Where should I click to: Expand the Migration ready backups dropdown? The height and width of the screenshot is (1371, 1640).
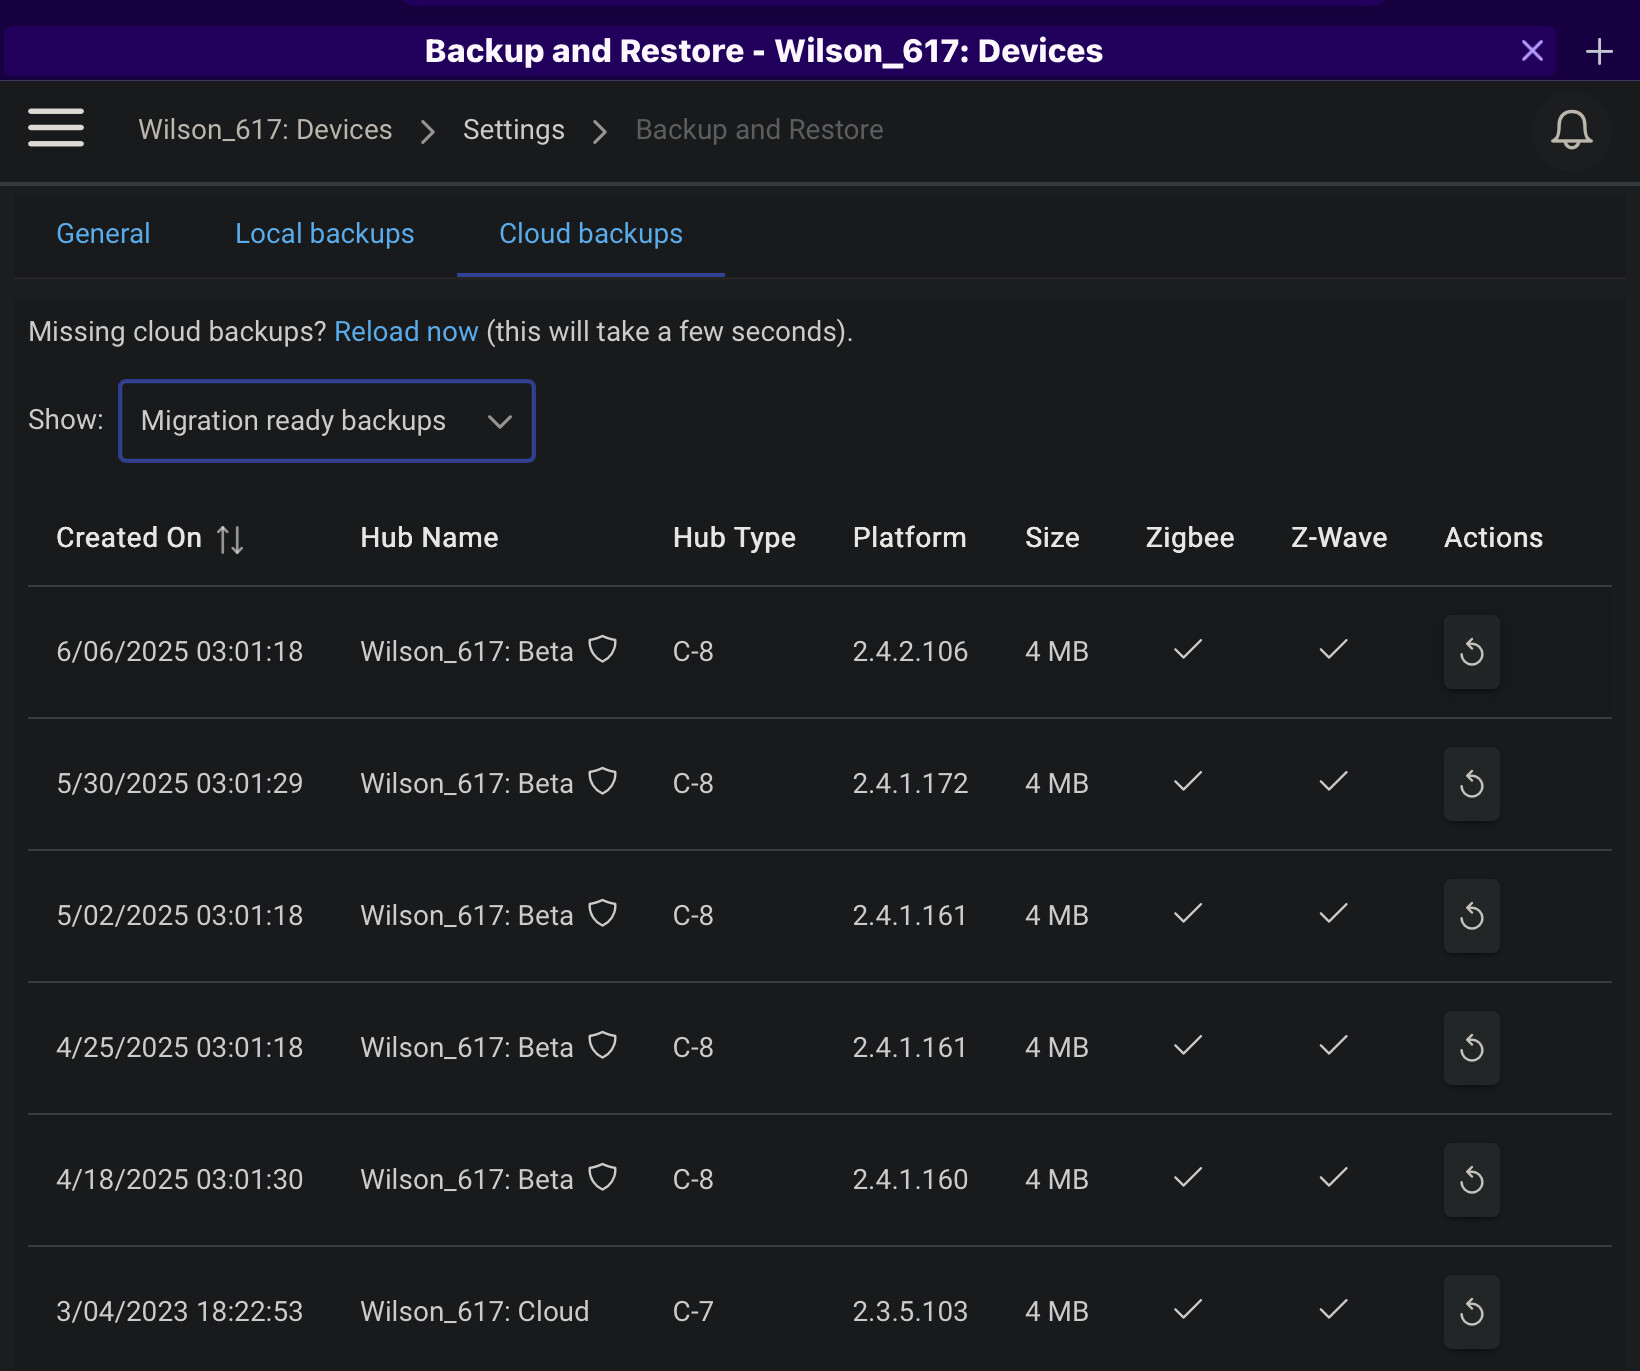coord(327,421)
